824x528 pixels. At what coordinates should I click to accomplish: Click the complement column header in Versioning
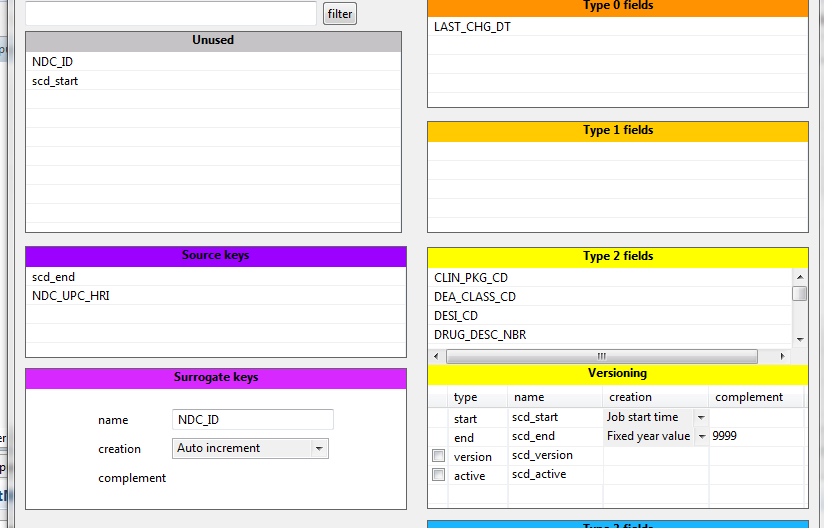point(756,397)
